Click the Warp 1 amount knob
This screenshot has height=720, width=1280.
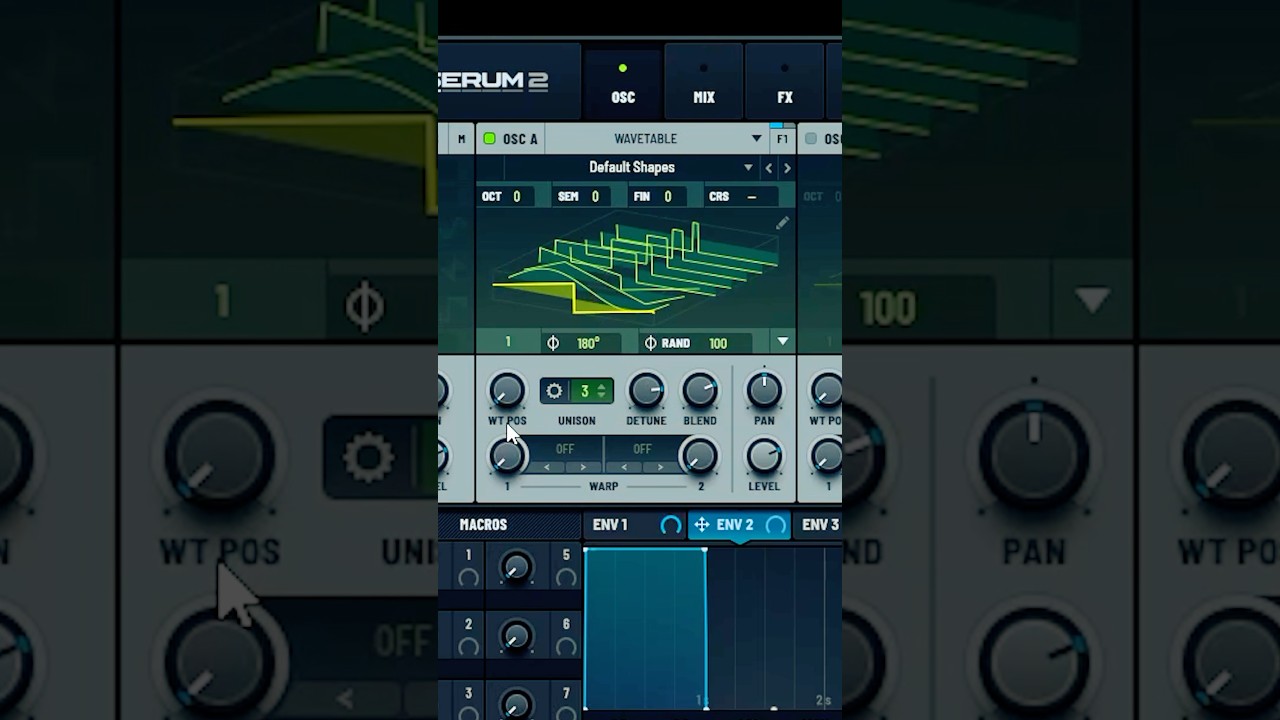pyautogui.click(x=507, y=457)
